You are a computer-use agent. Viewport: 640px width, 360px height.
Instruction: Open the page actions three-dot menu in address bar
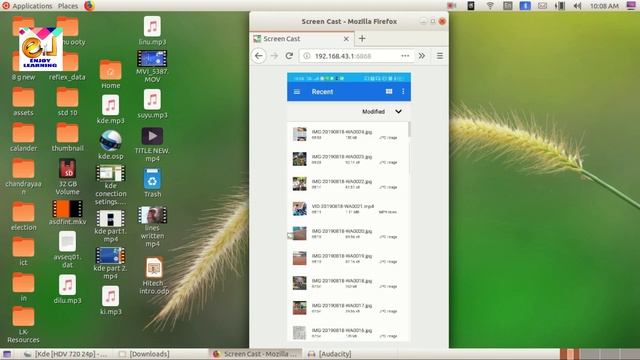point(405,56)
